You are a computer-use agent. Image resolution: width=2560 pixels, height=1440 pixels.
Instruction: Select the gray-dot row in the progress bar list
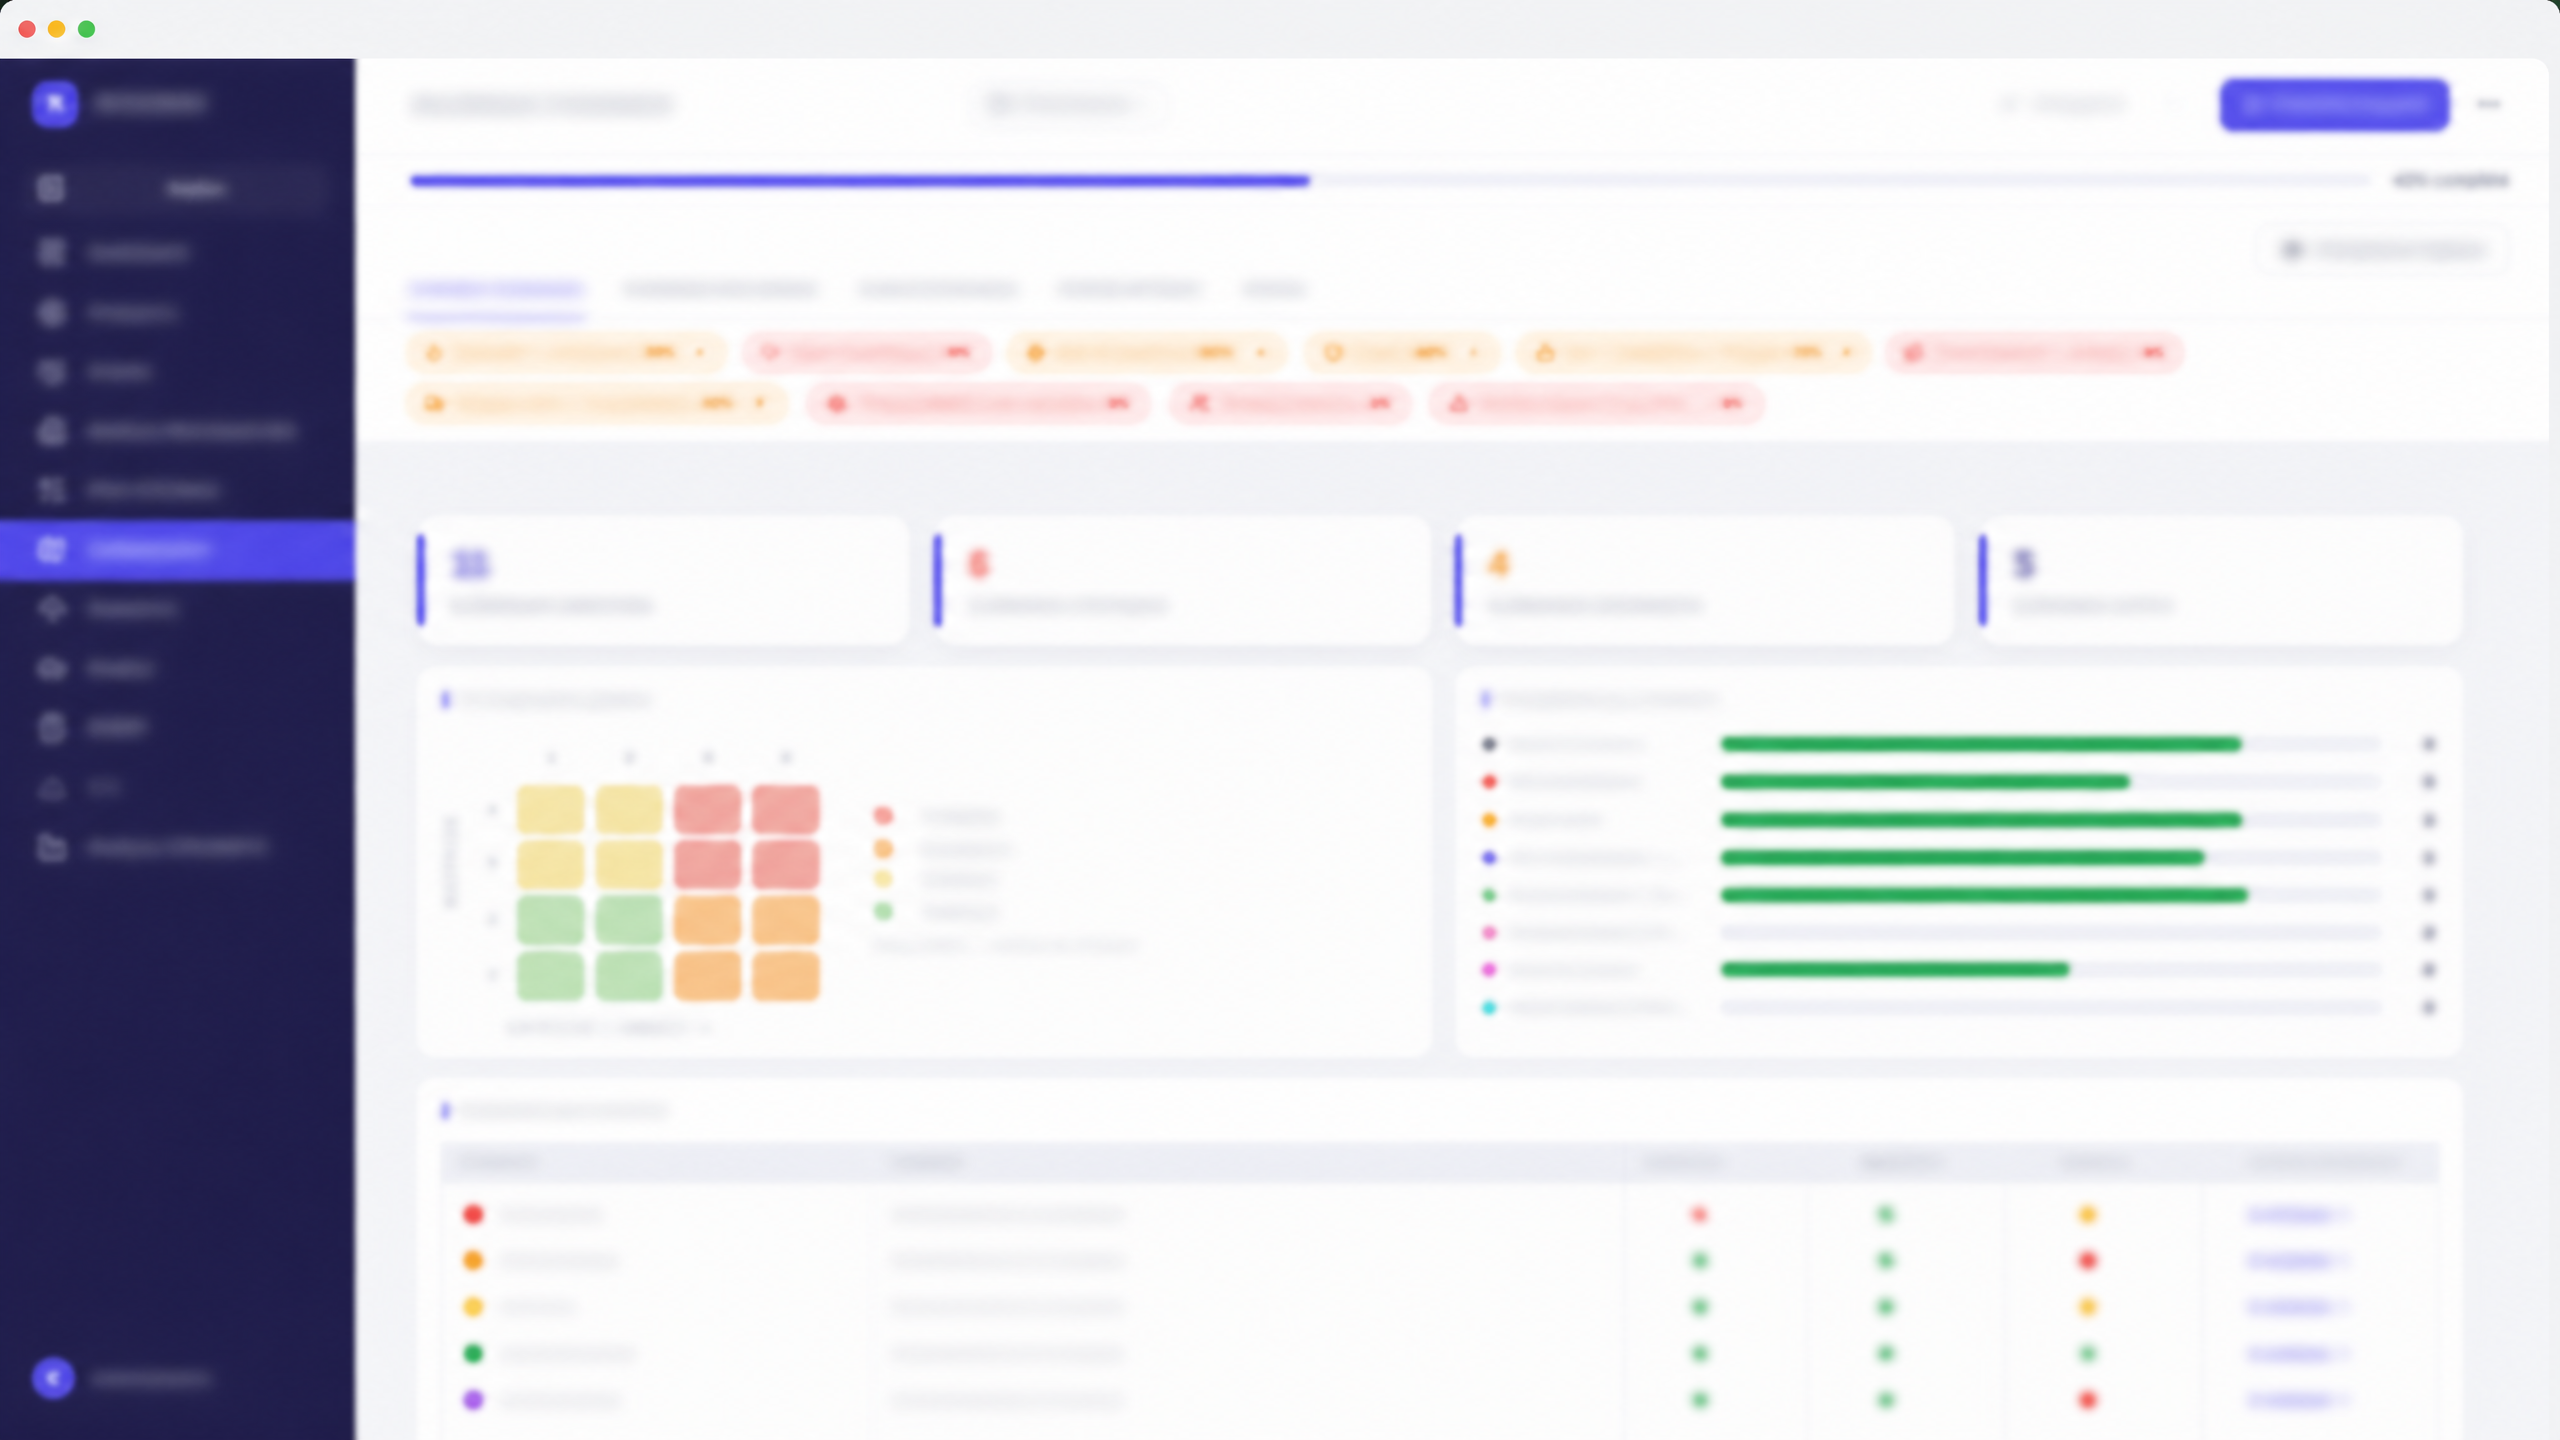click(1958, 744)
